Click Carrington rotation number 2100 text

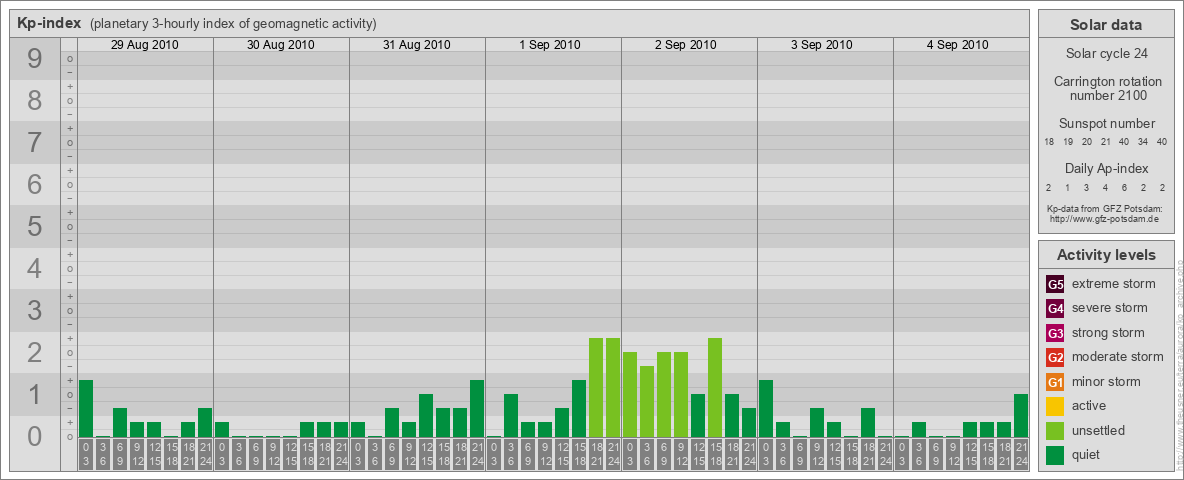point(1106,88)
